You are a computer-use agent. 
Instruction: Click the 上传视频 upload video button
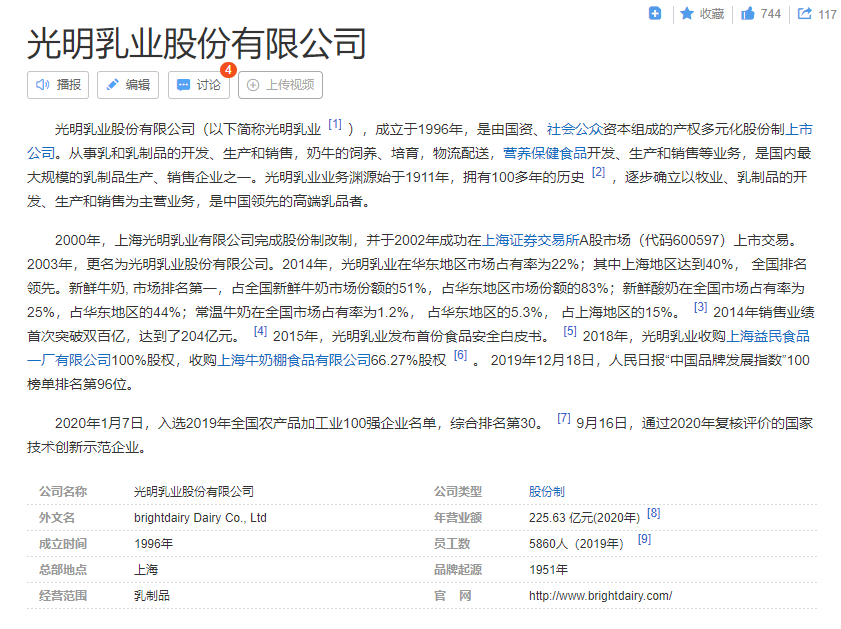pos(280,85)
